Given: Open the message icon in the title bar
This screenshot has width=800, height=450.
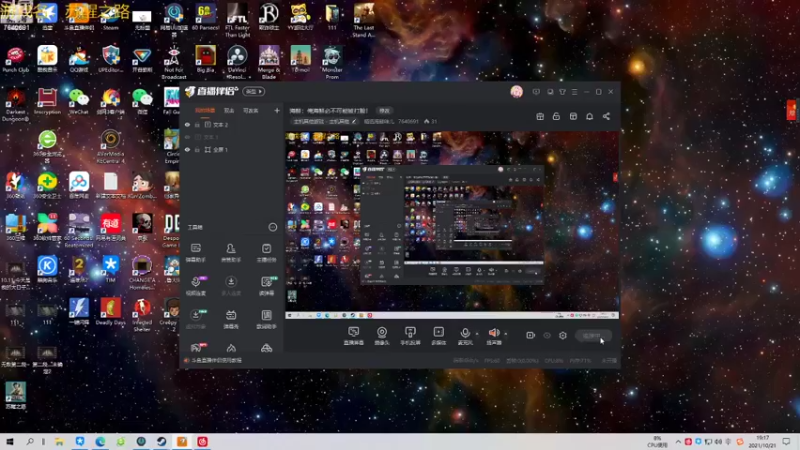Looking at the screenshot, I should click(536, 92).
